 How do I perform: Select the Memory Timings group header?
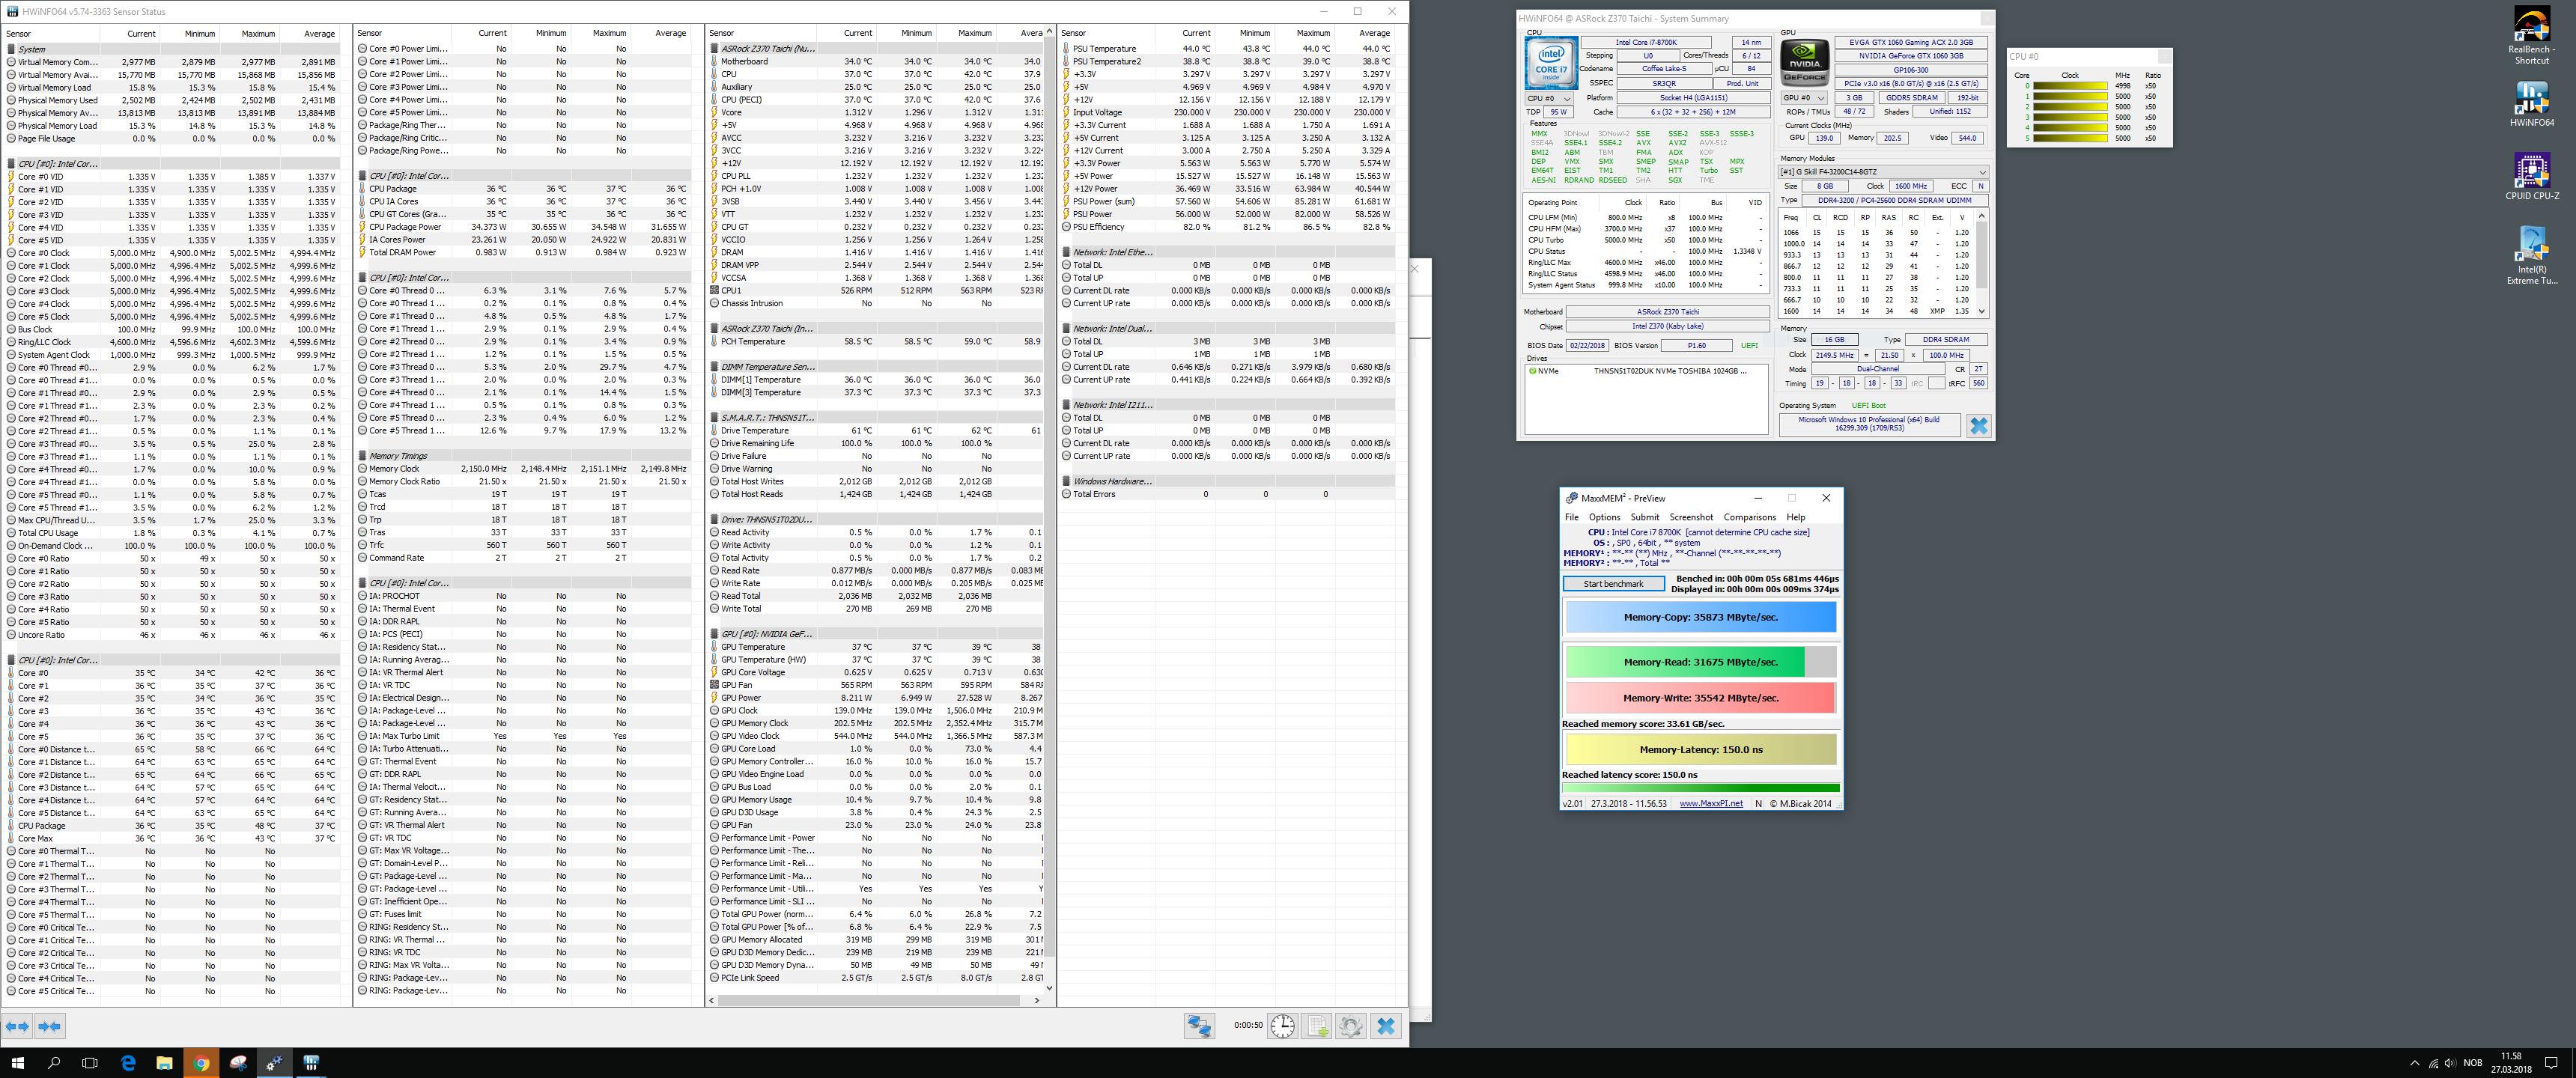click(x=525, y=456)
